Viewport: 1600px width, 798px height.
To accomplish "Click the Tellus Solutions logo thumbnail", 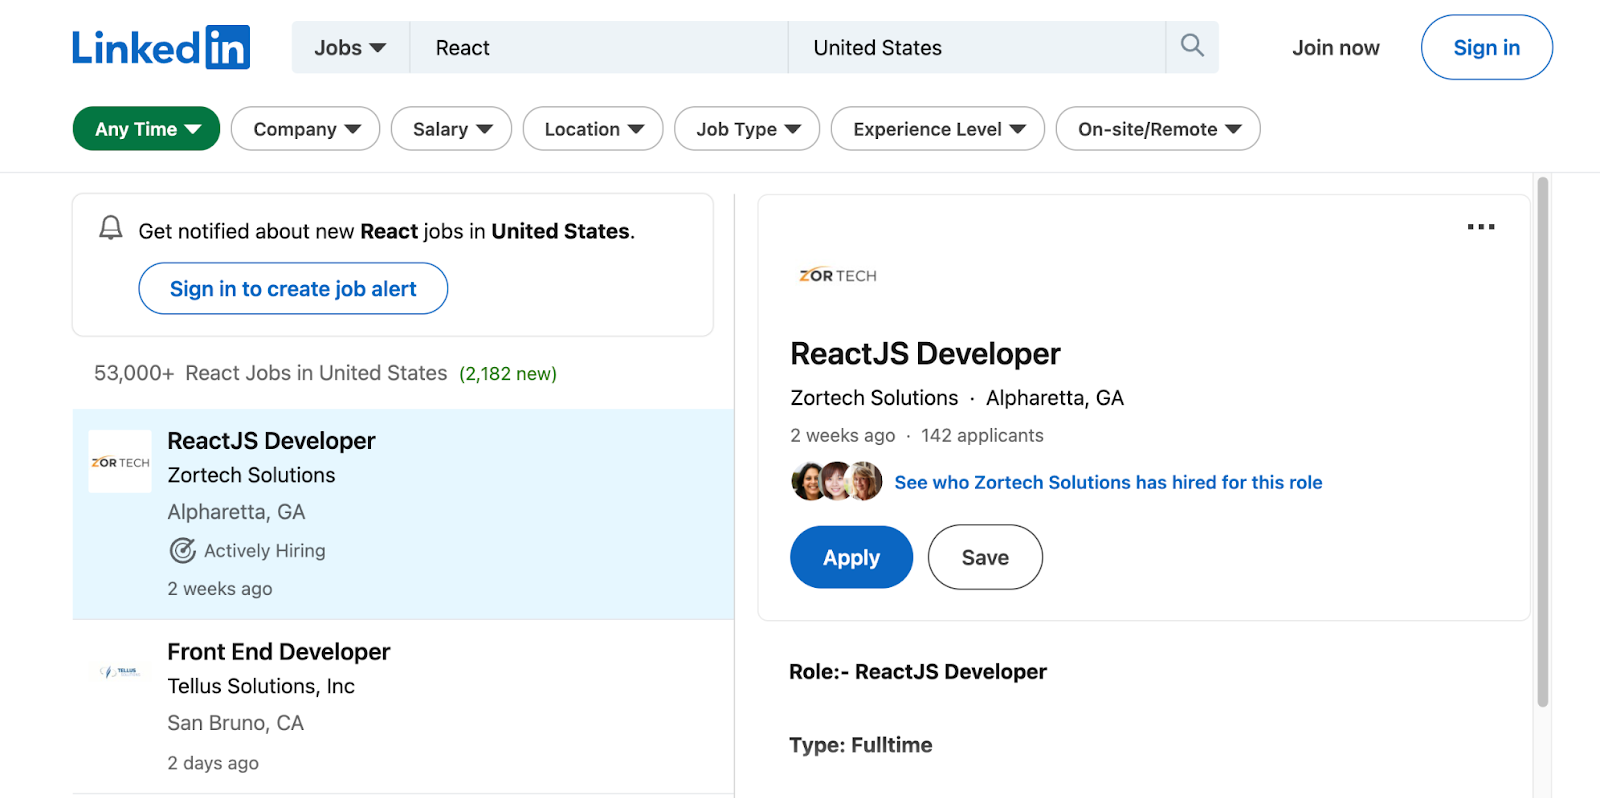I will coord(120,672).
